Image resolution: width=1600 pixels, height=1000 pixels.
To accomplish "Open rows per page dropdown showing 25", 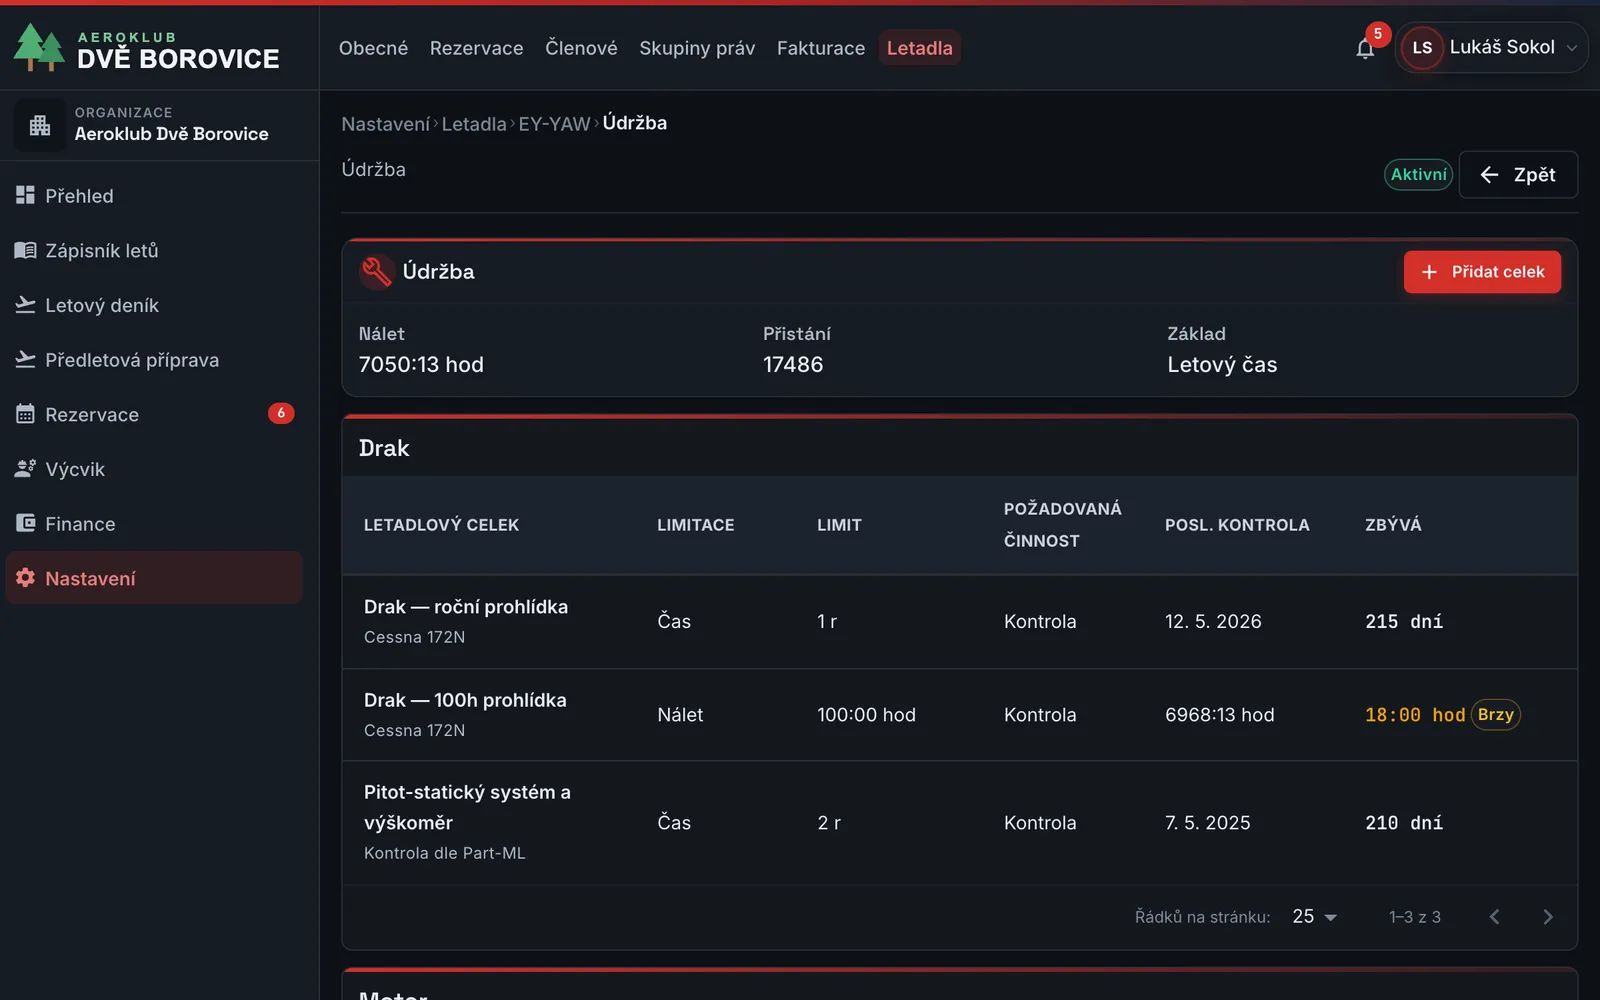I will point(1315,917).
